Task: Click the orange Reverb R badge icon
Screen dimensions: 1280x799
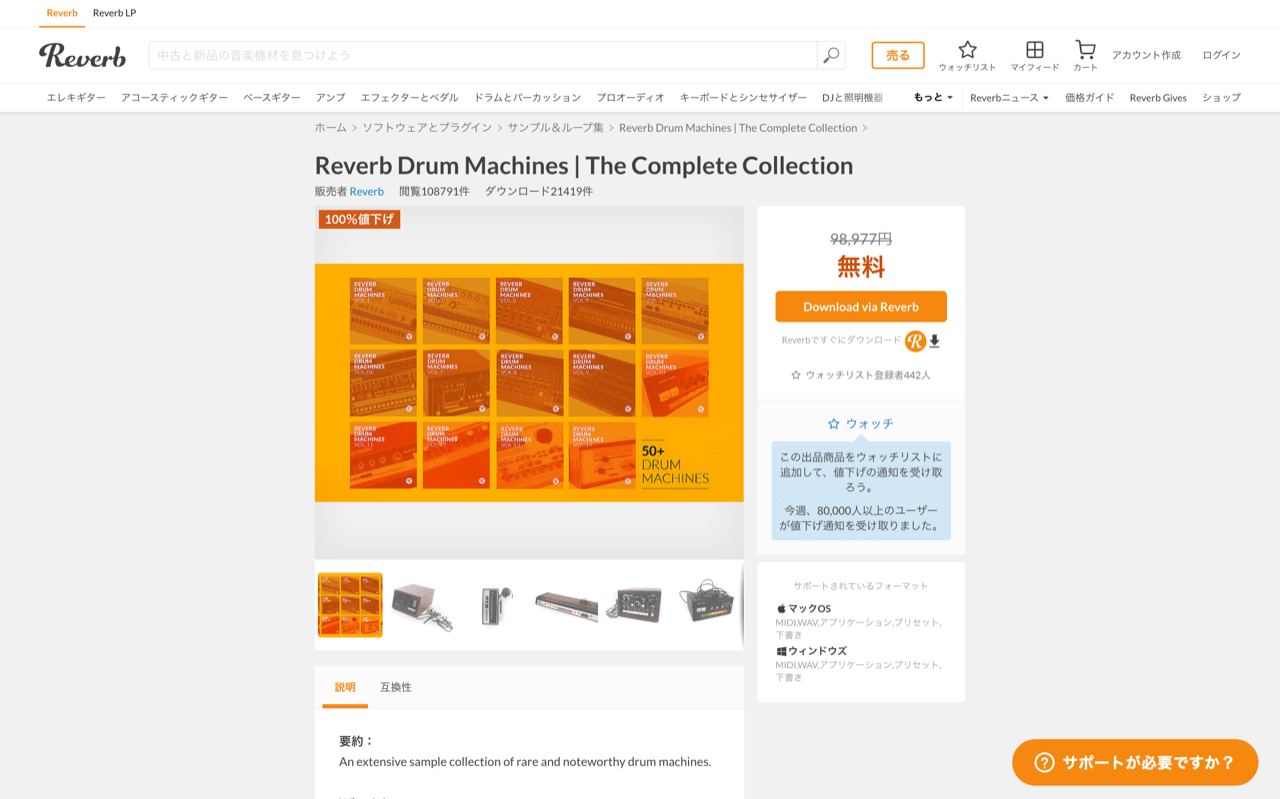Action: pos(915,341)
